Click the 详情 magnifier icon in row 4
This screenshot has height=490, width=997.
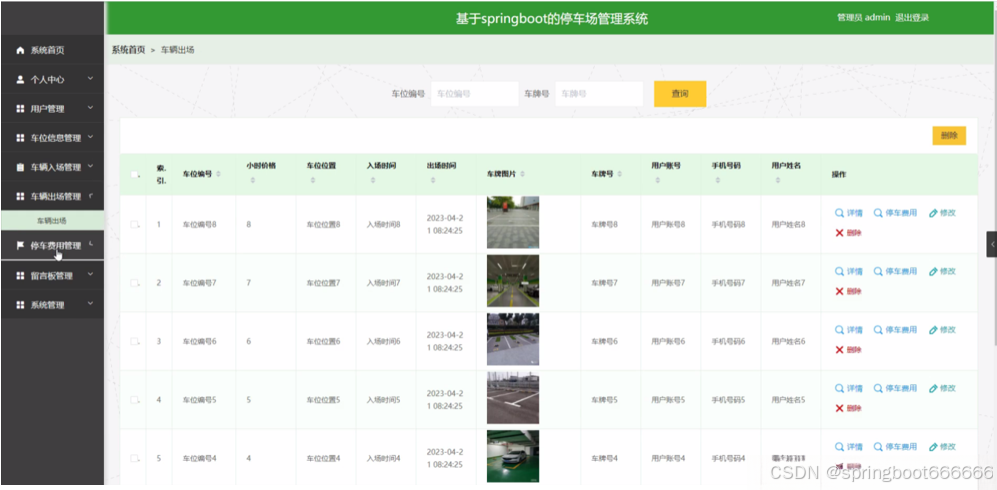click(x=839, y=388)
